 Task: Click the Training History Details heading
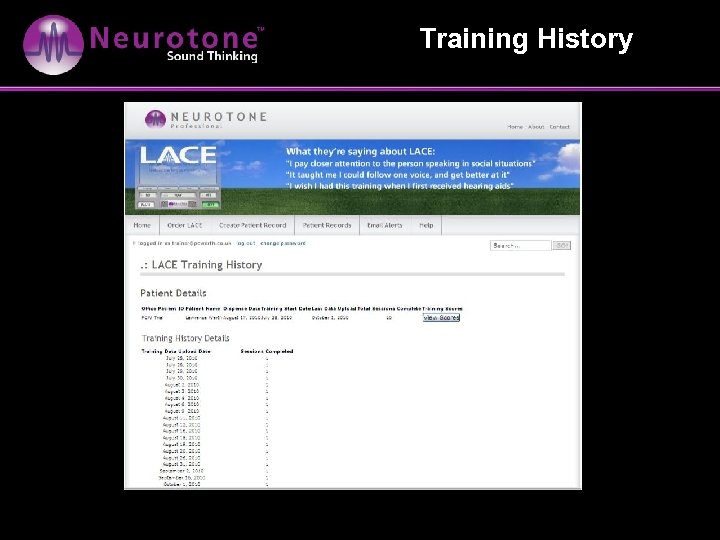point(186,338)
